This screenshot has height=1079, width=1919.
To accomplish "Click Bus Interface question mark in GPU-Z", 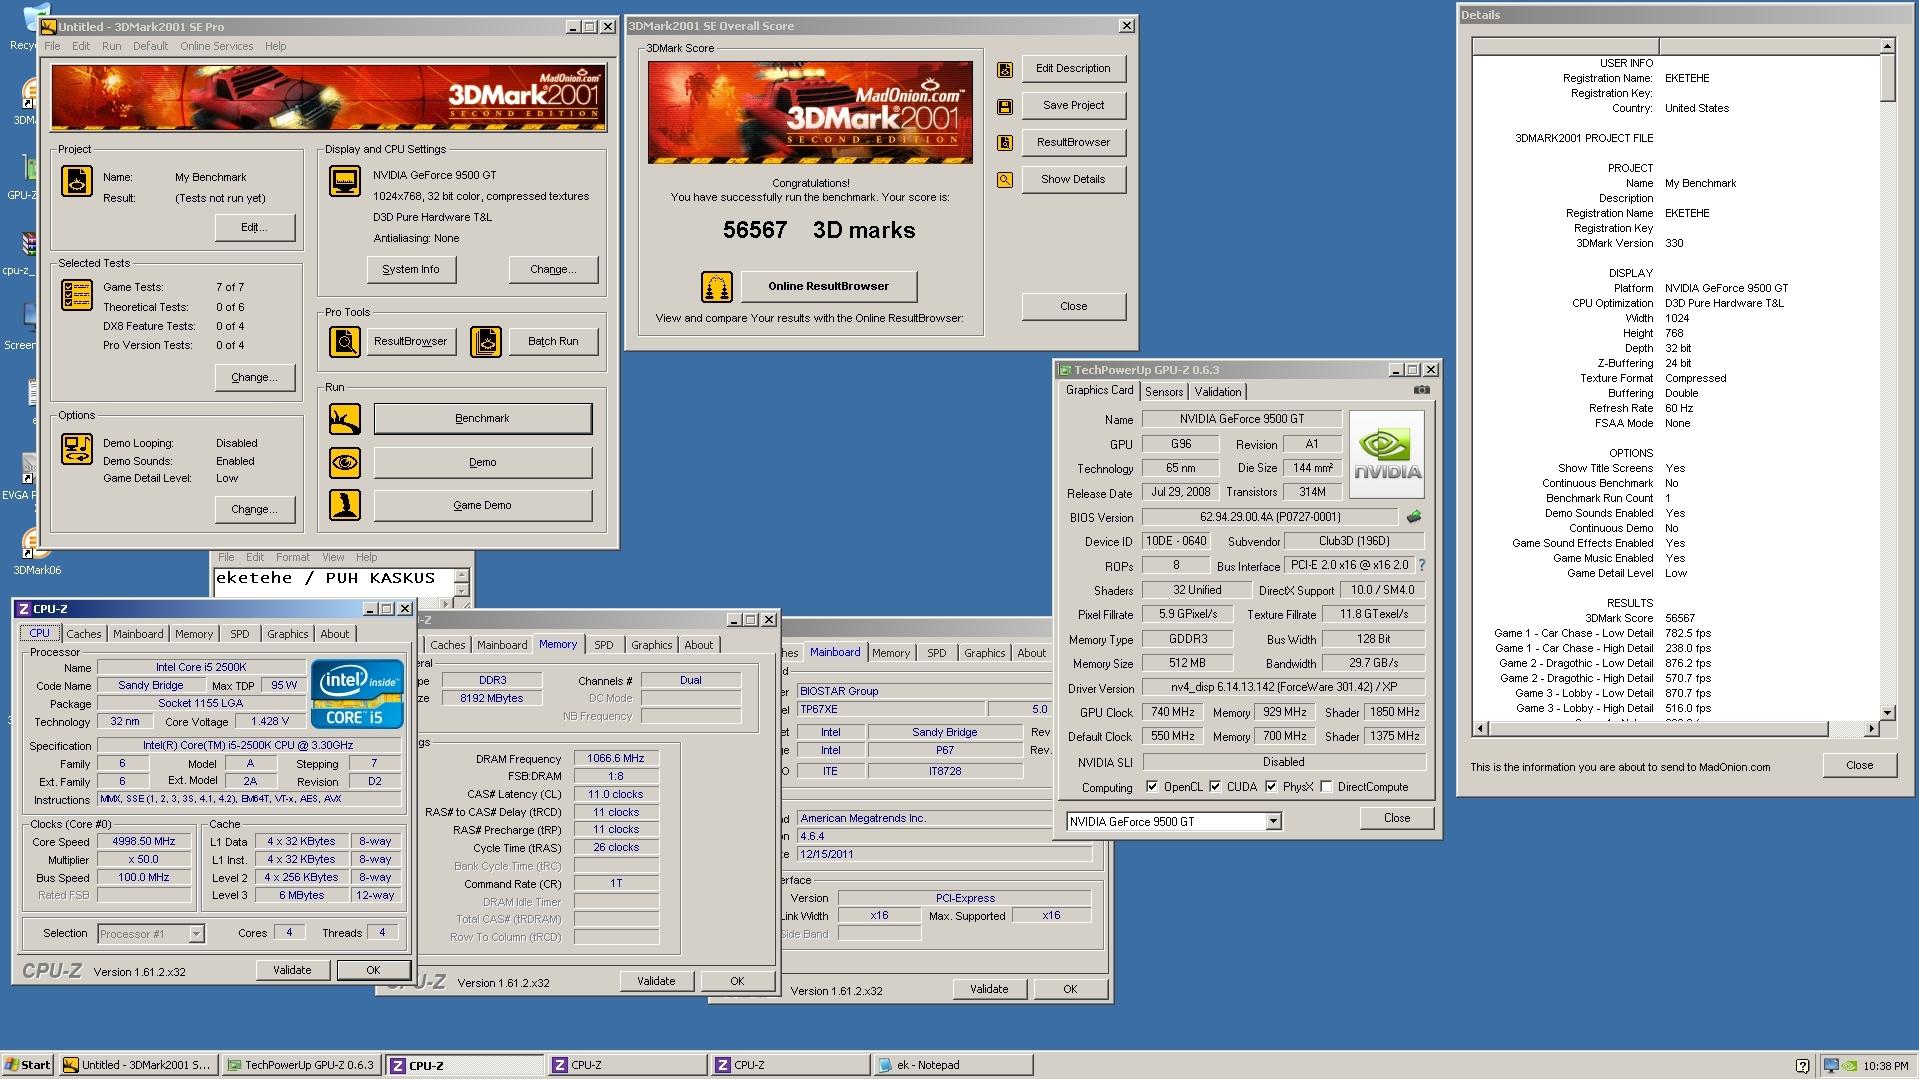I will point(1422,565).
